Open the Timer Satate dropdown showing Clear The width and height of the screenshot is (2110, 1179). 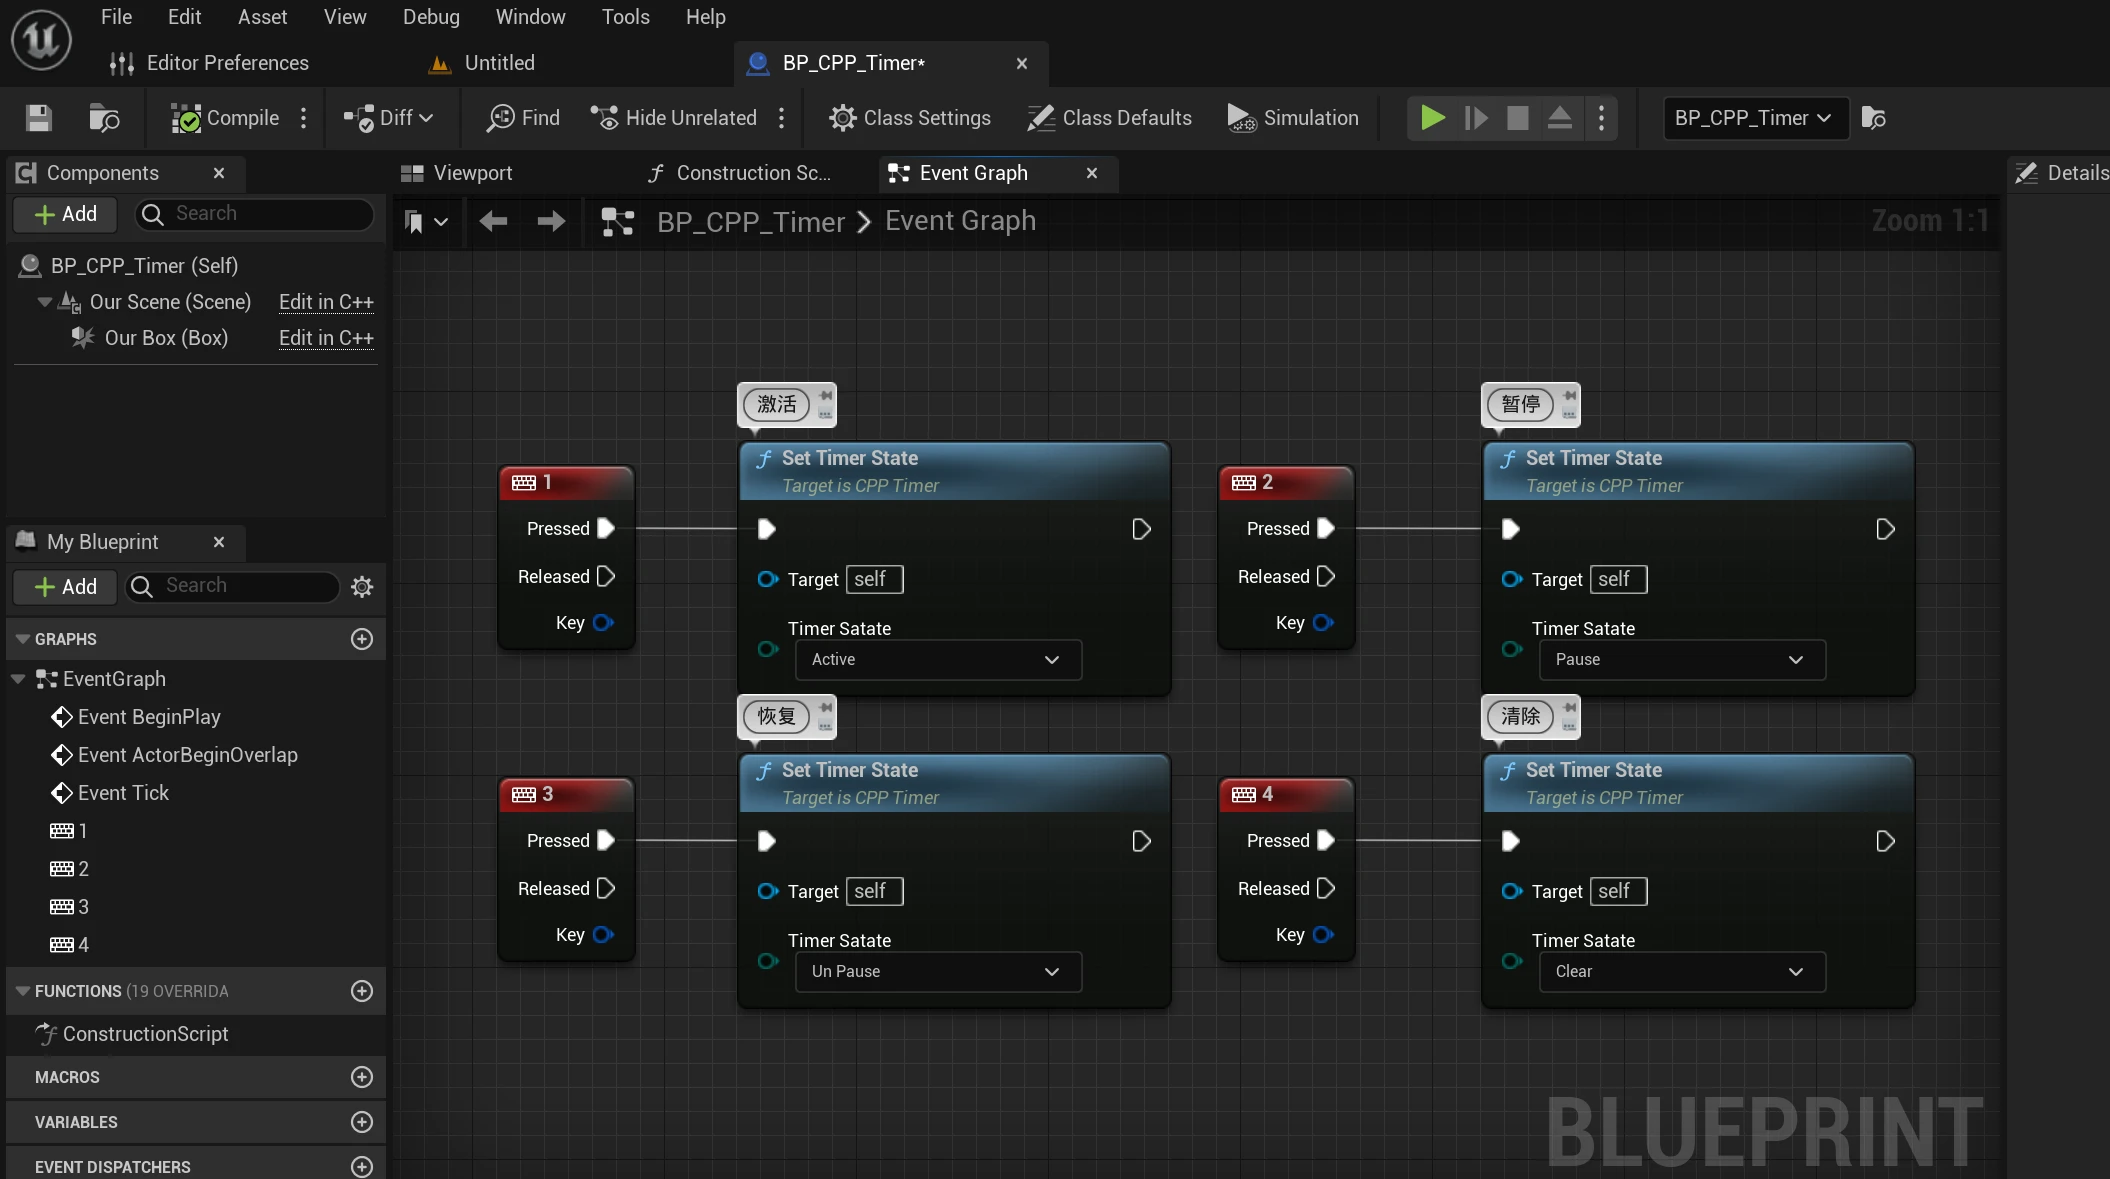click(1682, 972)
